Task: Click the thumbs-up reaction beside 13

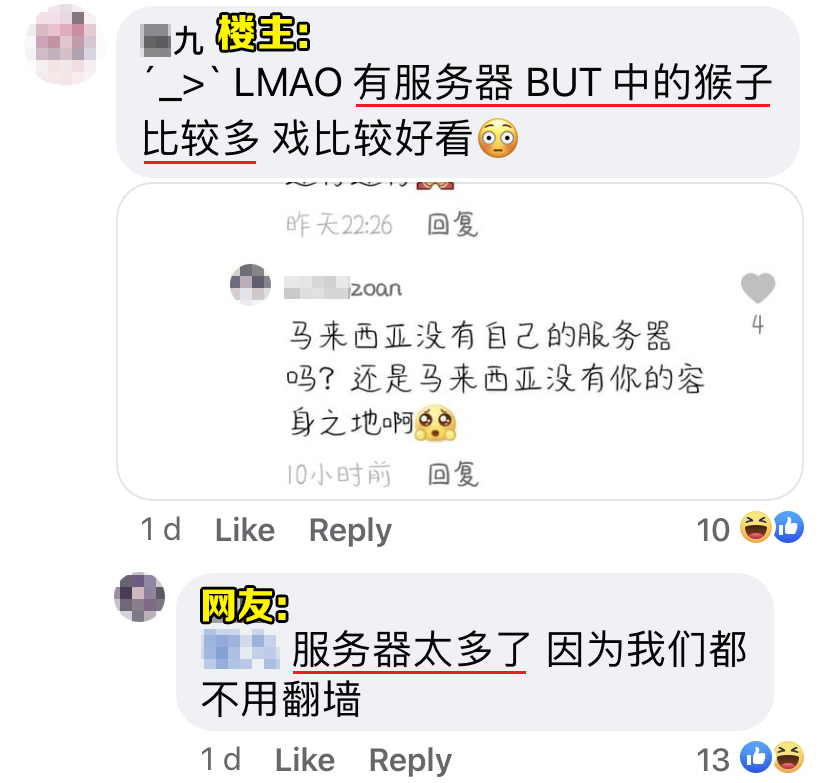Action: point(756,757)
